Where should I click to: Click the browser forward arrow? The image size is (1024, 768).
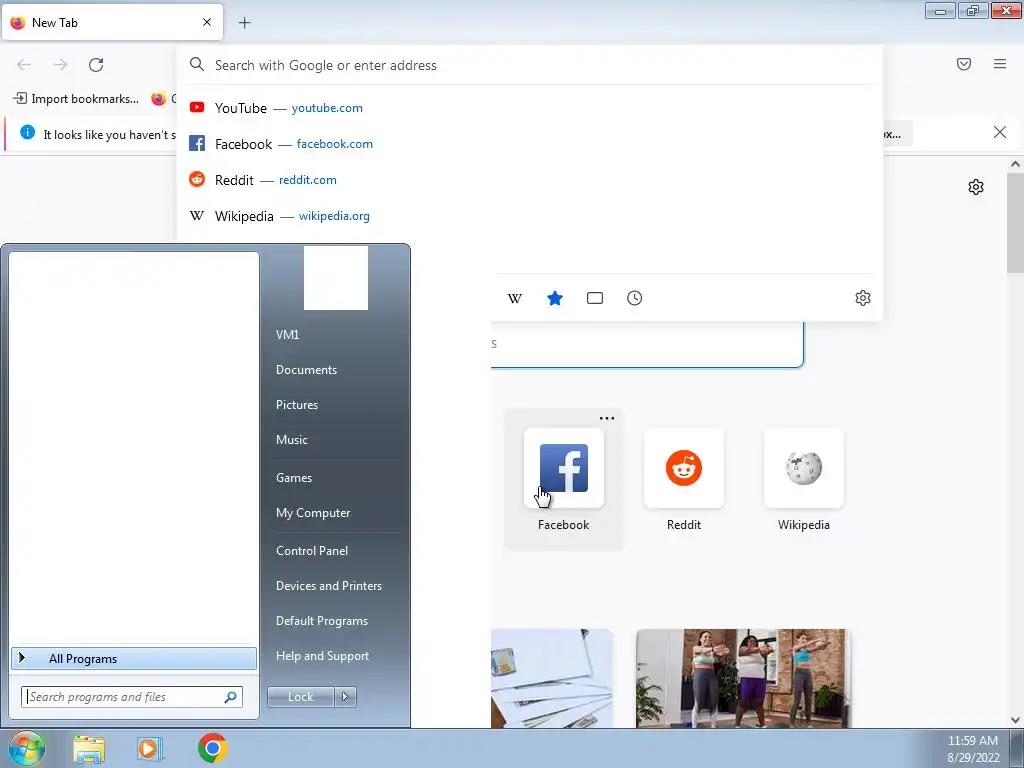pos(60,65)
